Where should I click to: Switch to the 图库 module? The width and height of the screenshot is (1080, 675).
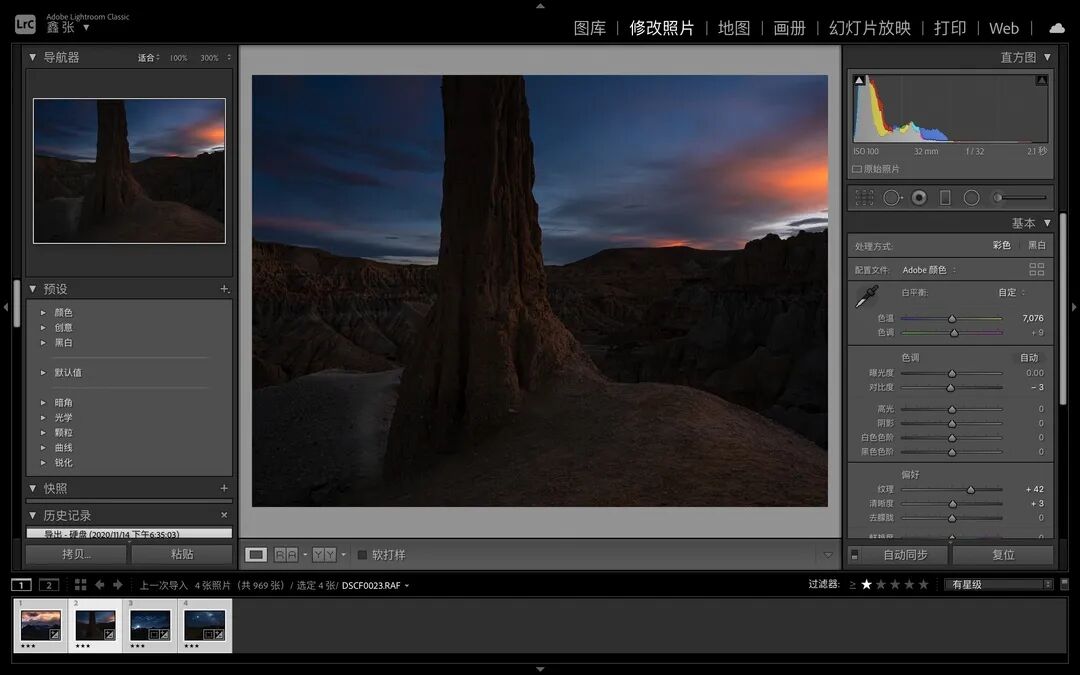[590, 28]
